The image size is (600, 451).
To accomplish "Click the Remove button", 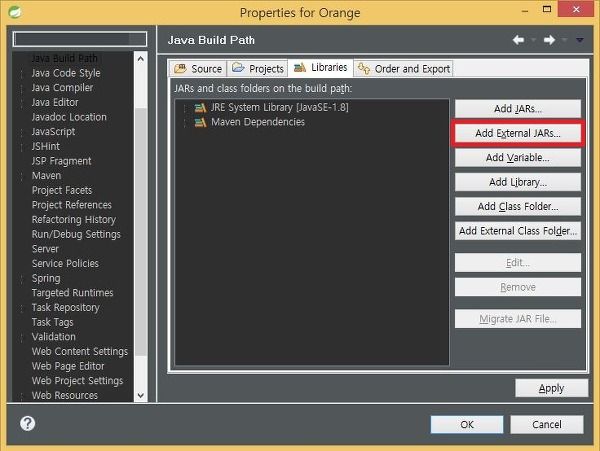I will click(x=518, y=287).
